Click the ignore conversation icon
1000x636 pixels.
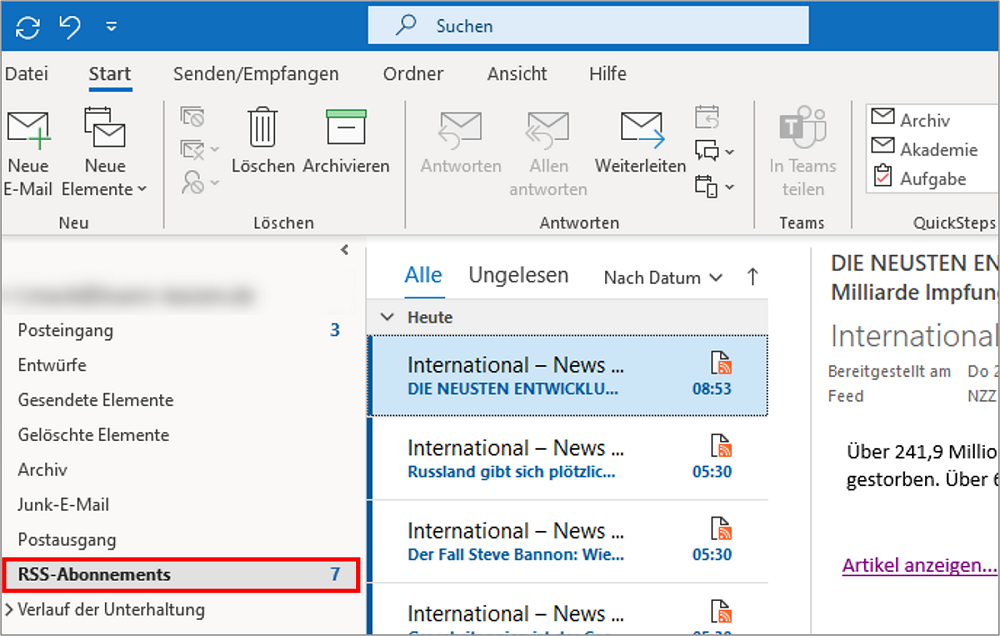click(192, 117)
